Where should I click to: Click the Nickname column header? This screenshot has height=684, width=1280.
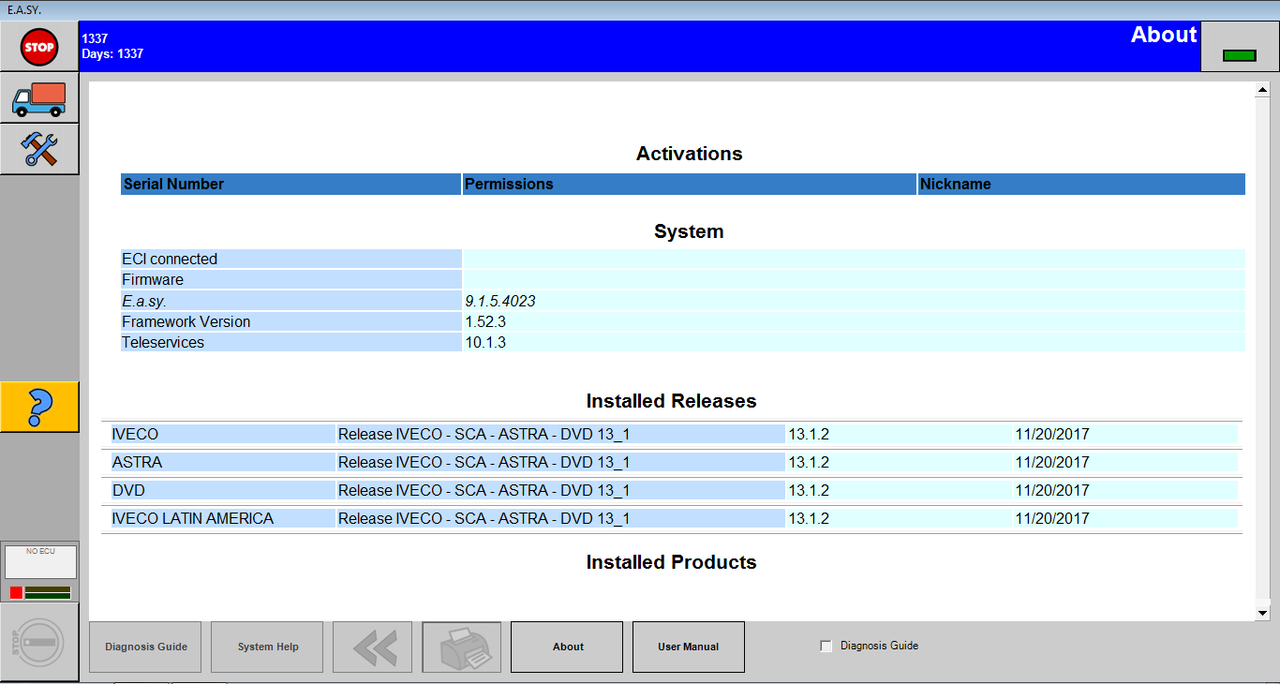(1081, 184)
